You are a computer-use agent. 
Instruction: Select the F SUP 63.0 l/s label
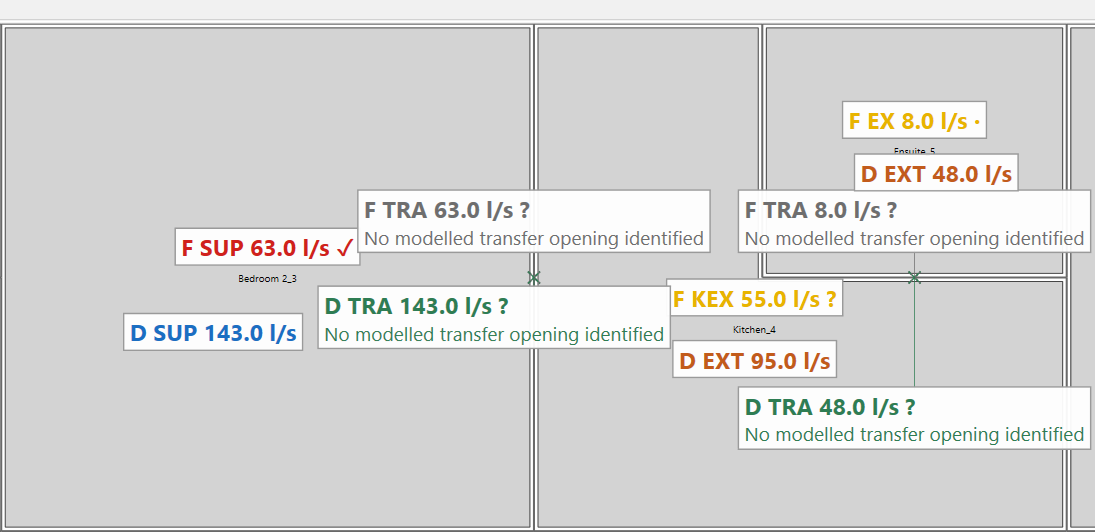click(x=267, y=247)
